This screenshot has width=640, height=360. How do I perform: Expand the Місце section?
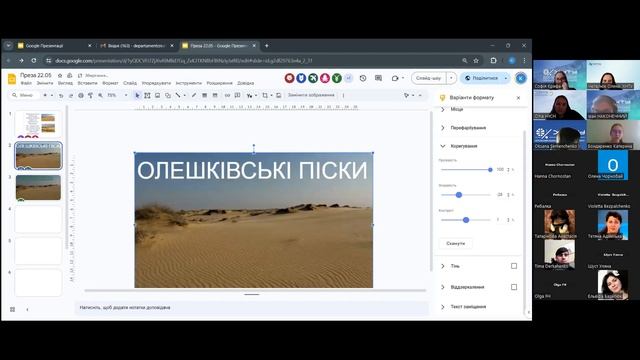[x=443, y=109]
